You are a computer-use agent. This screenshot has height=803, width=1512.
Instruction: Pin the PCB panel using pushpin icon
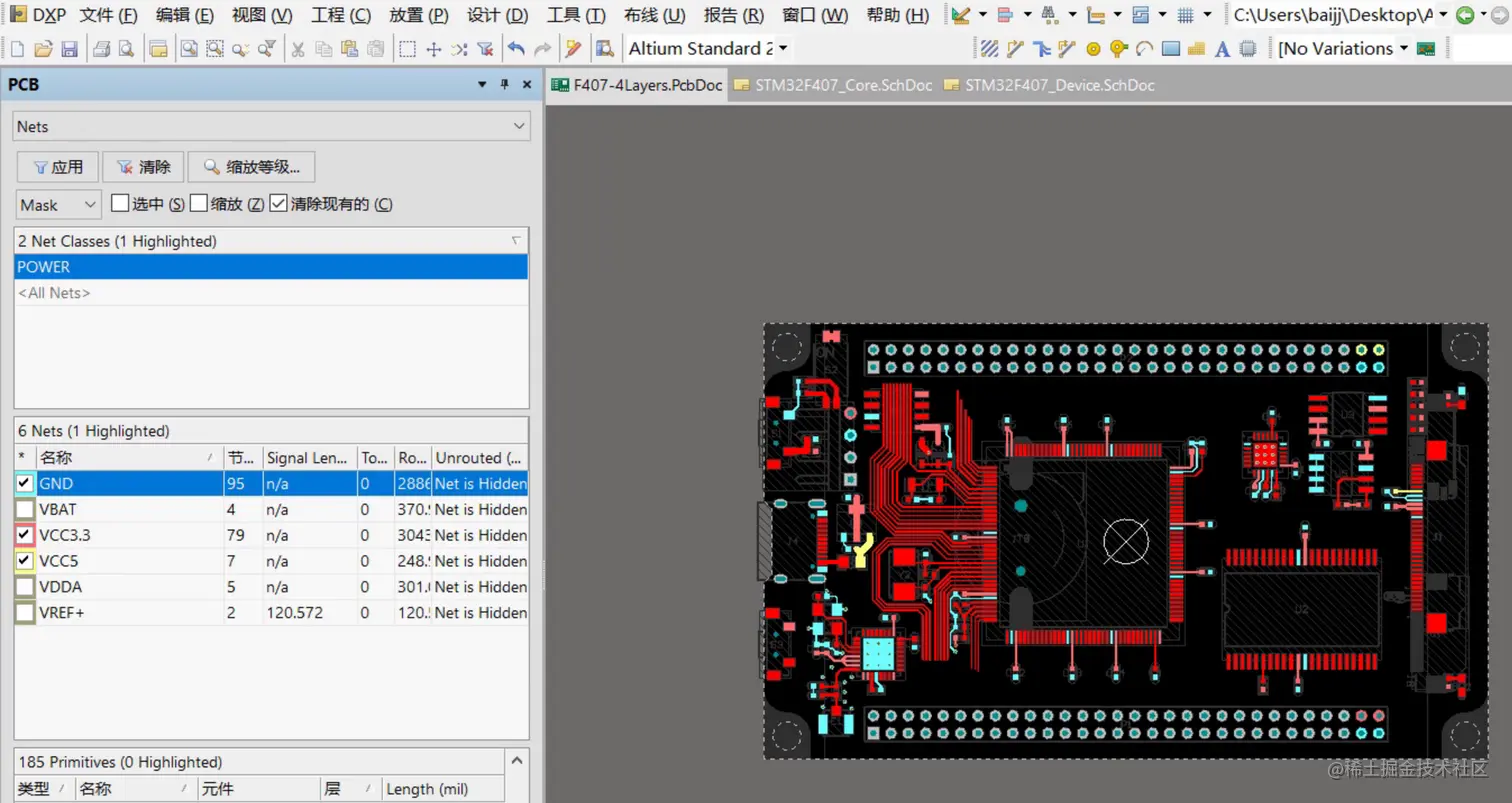[505, 85]
